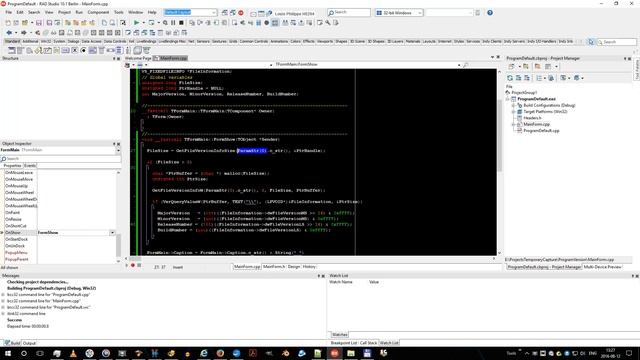Click the wrench icon in the main toolbar
This screenshot has height=360, width=640.
coord(328,23)
